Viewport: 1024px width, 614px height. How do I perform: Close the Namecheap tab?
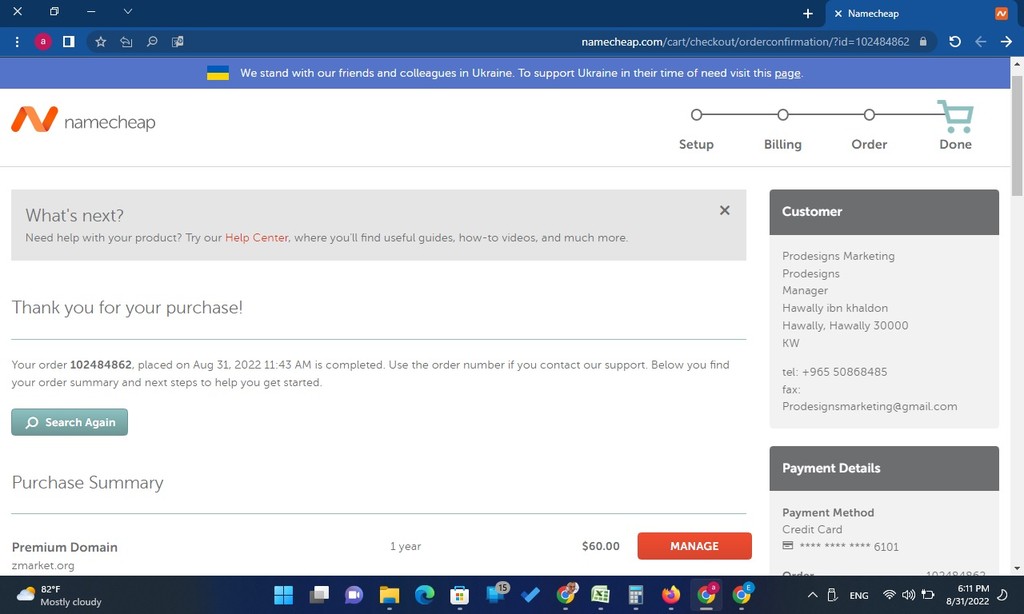click(838, 14)
